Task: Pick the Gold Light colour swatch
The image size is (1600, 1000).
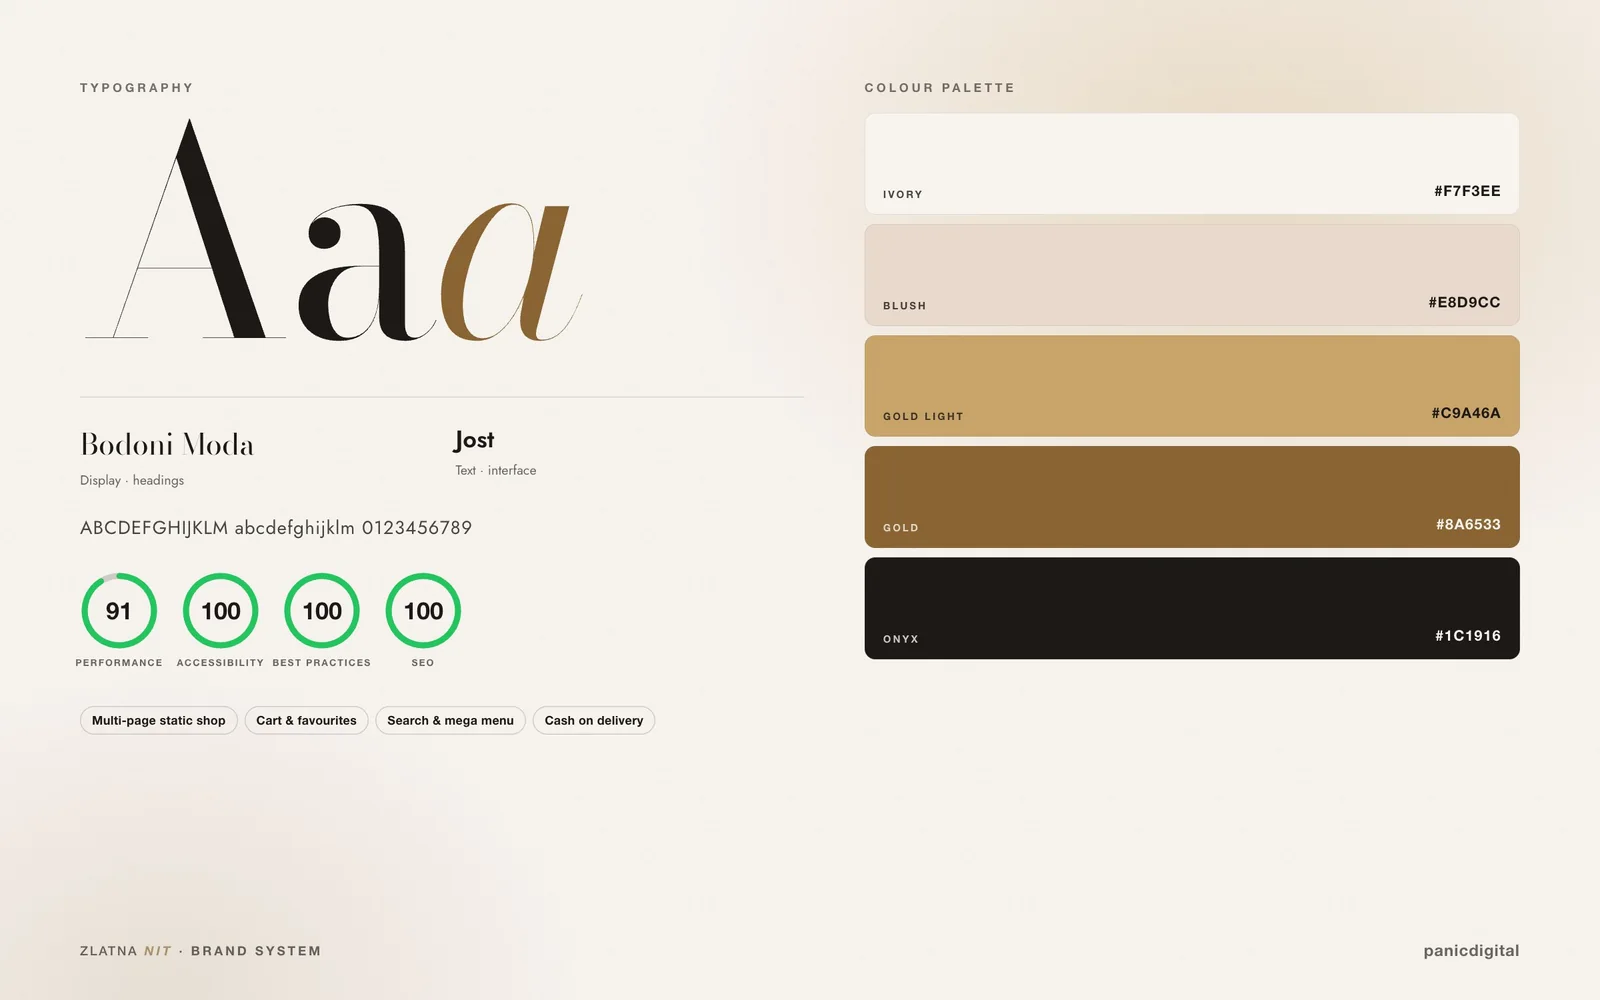Action: 1192,386
